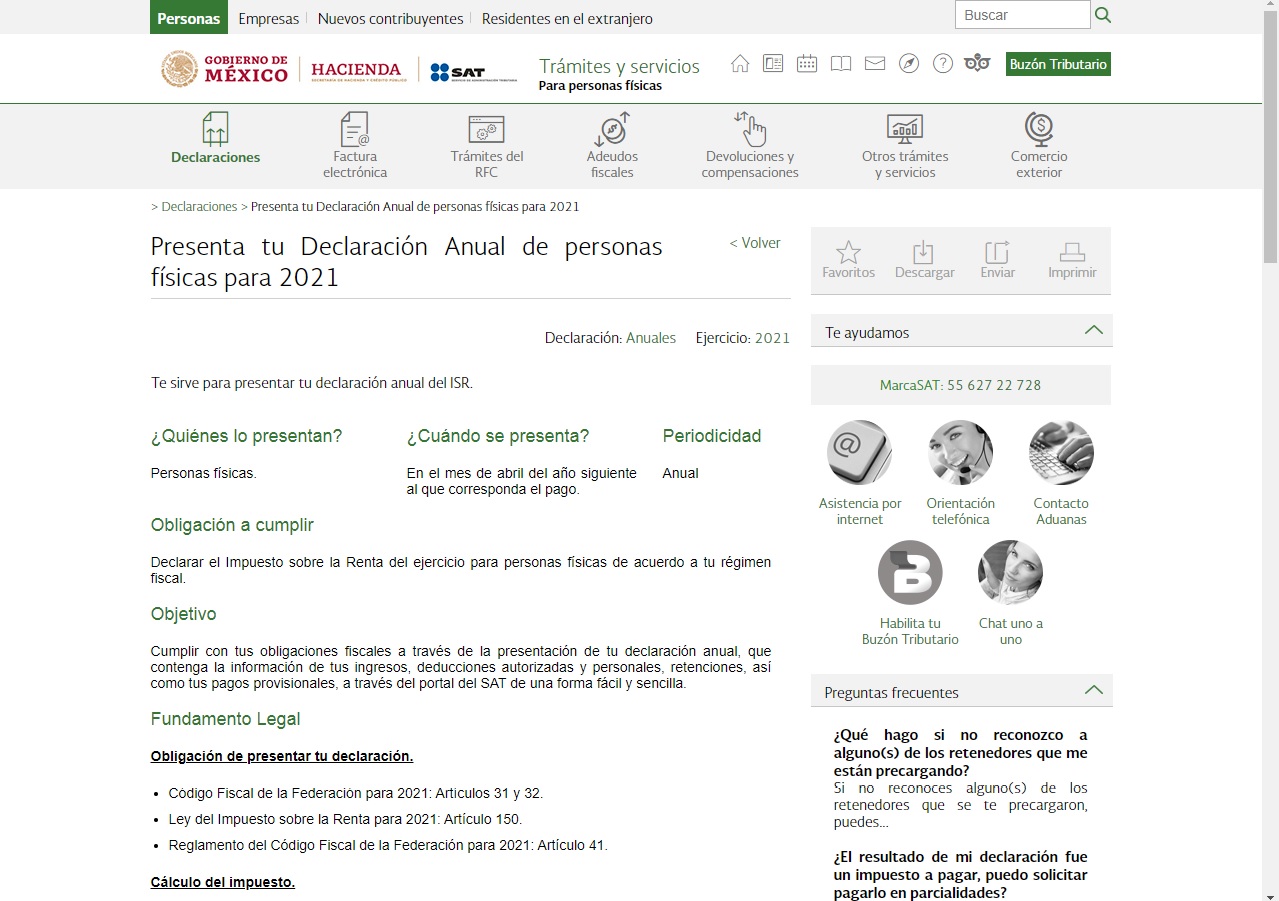Switch to the Empresas tab
Screen dimensions: 1279x901
268,17
